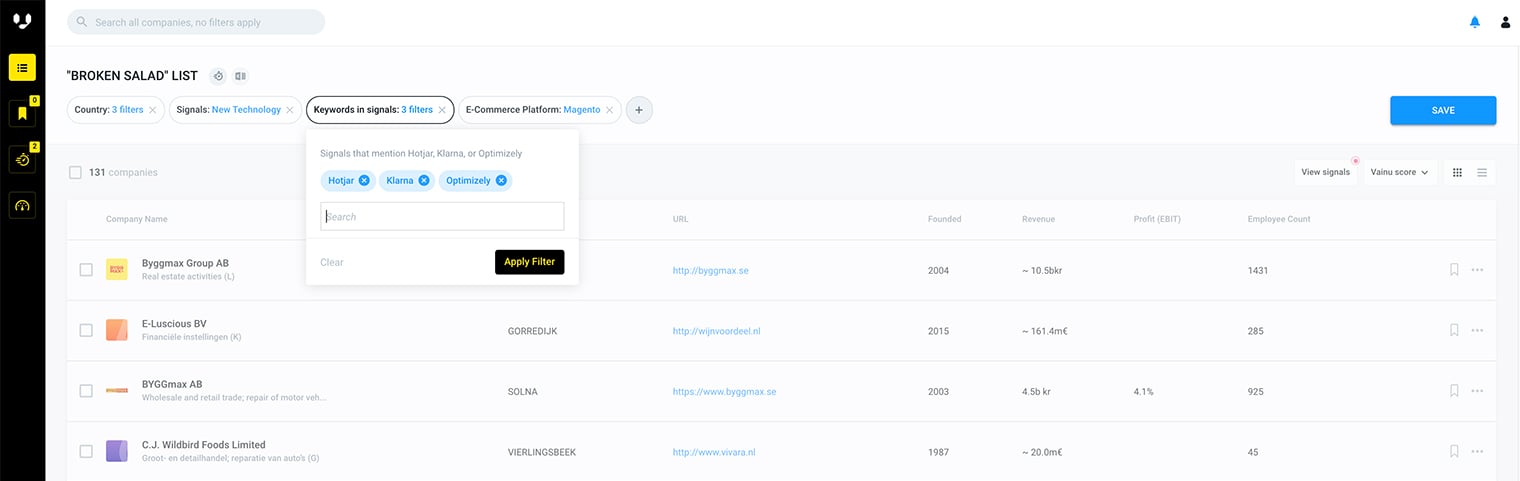Open the user profile icon
Screen dimensions: 1520x481
click(x=1505, y=22)
